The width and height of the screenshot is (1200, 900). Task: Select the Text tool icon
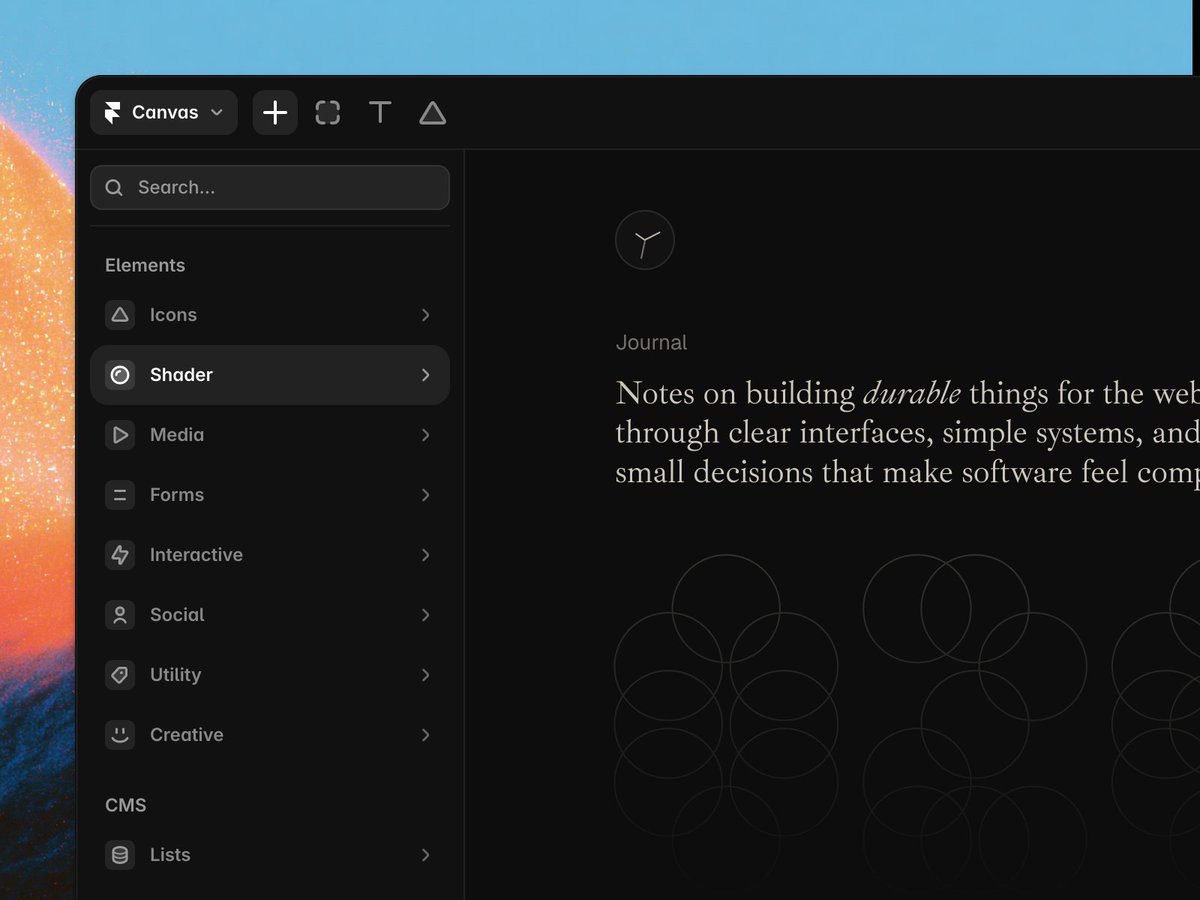click(x=380, y=113)
